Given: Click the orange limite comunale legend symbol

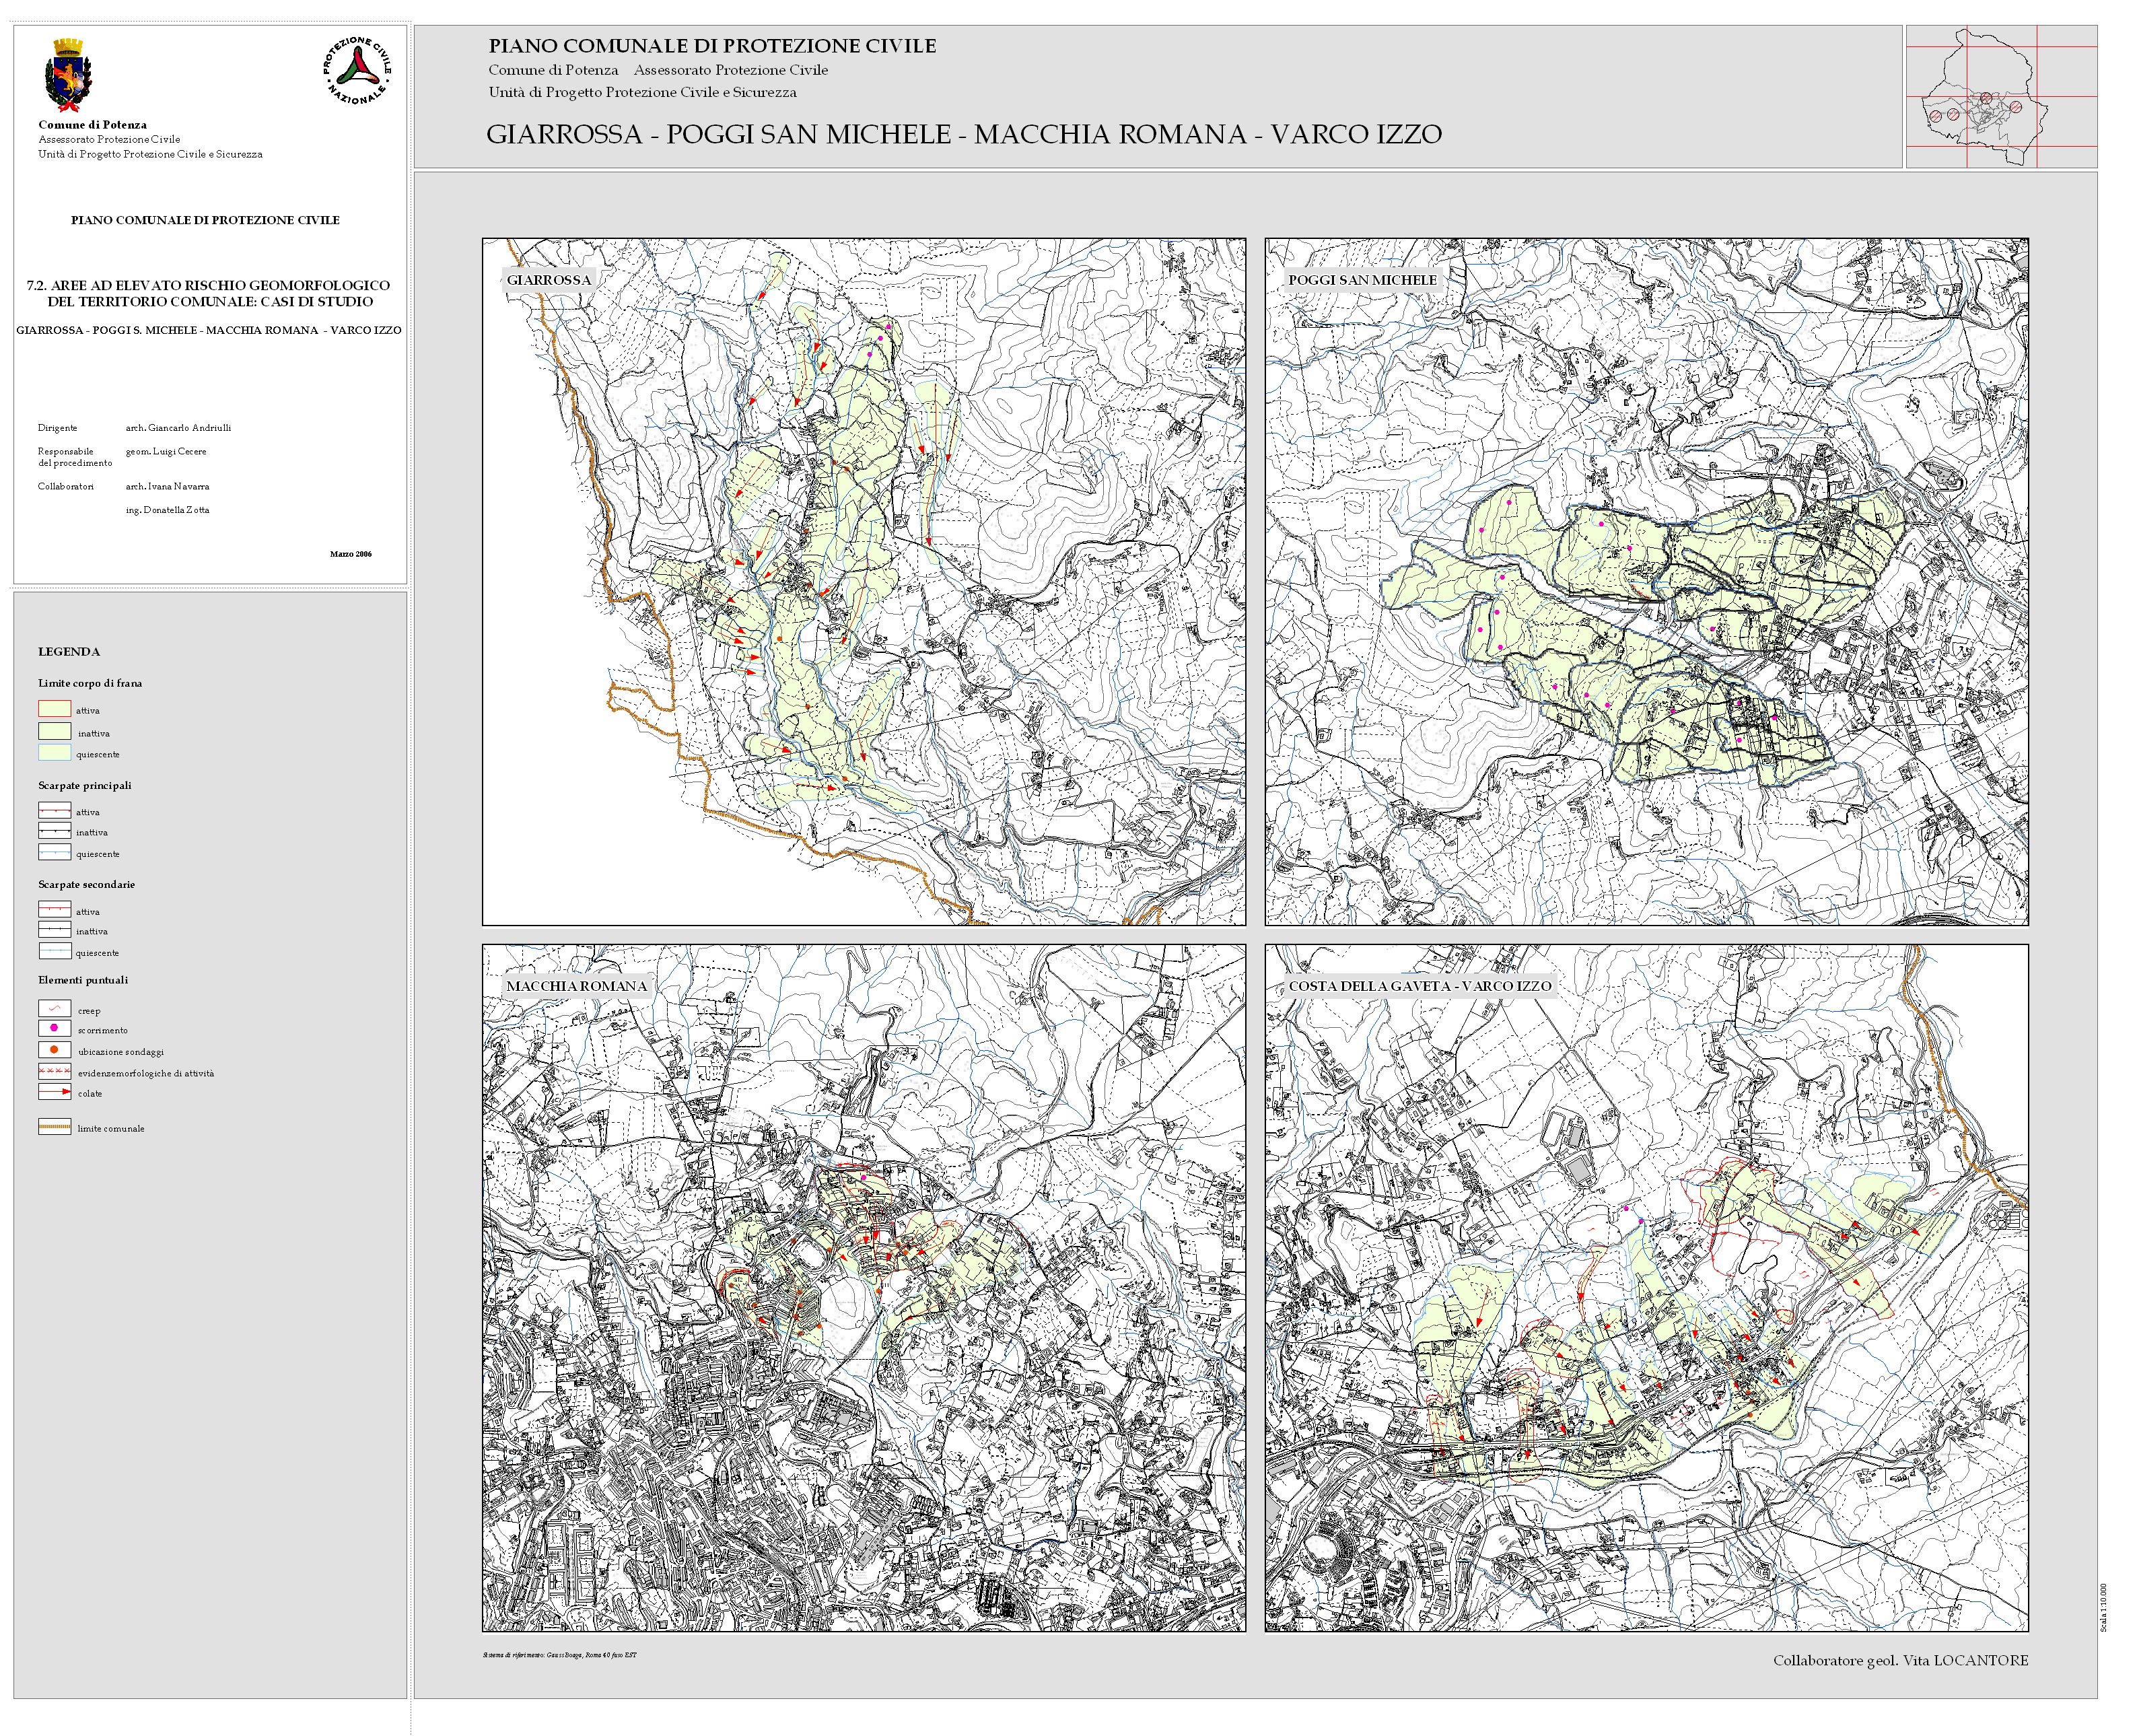Looking at the screenshot, I should click(54, 1127).
